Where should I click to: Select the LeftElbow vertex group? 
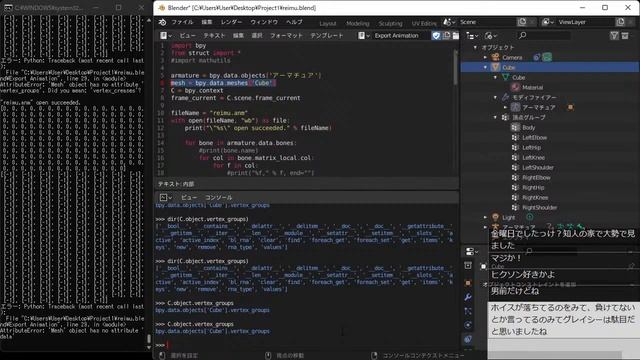tap(534, 138)
